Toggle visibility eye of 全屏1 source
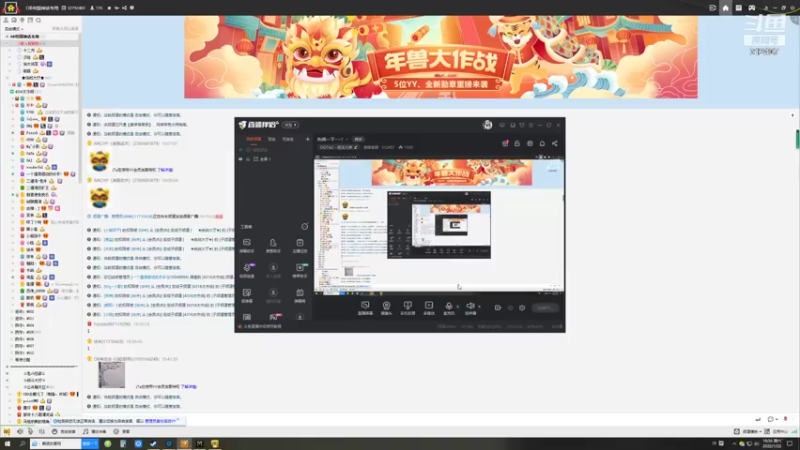Screen dimensions: 800x450 (240, 159)
